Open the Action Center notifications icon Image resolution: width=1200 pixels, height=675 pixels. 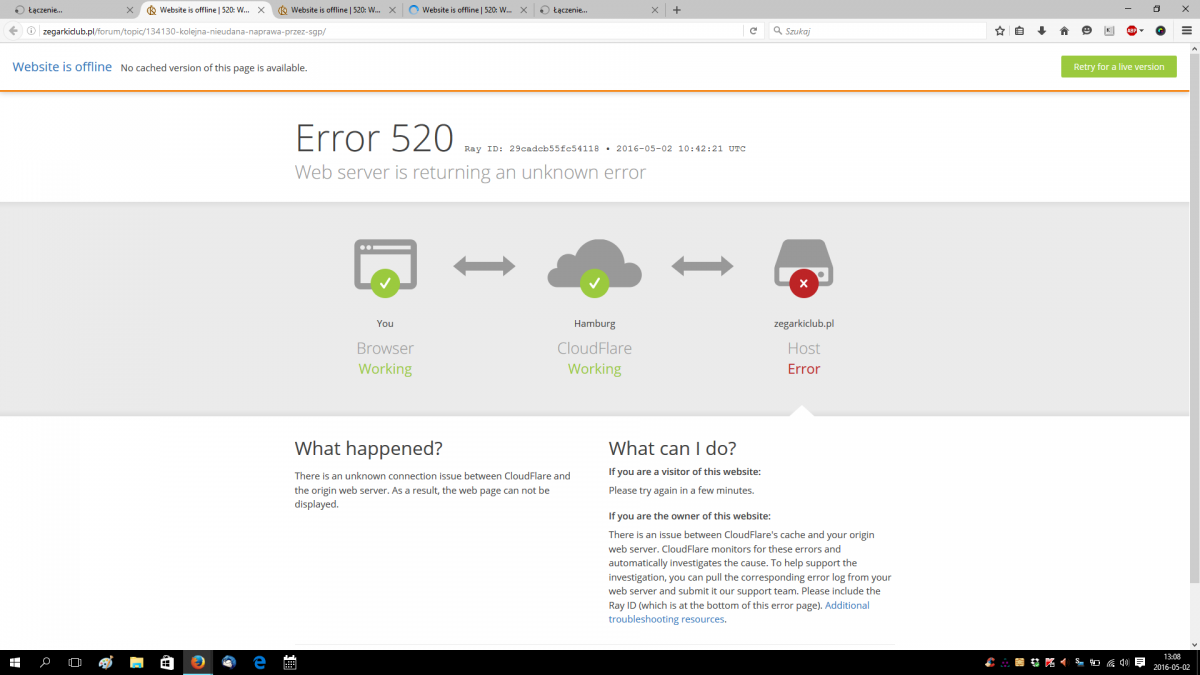1141,662
